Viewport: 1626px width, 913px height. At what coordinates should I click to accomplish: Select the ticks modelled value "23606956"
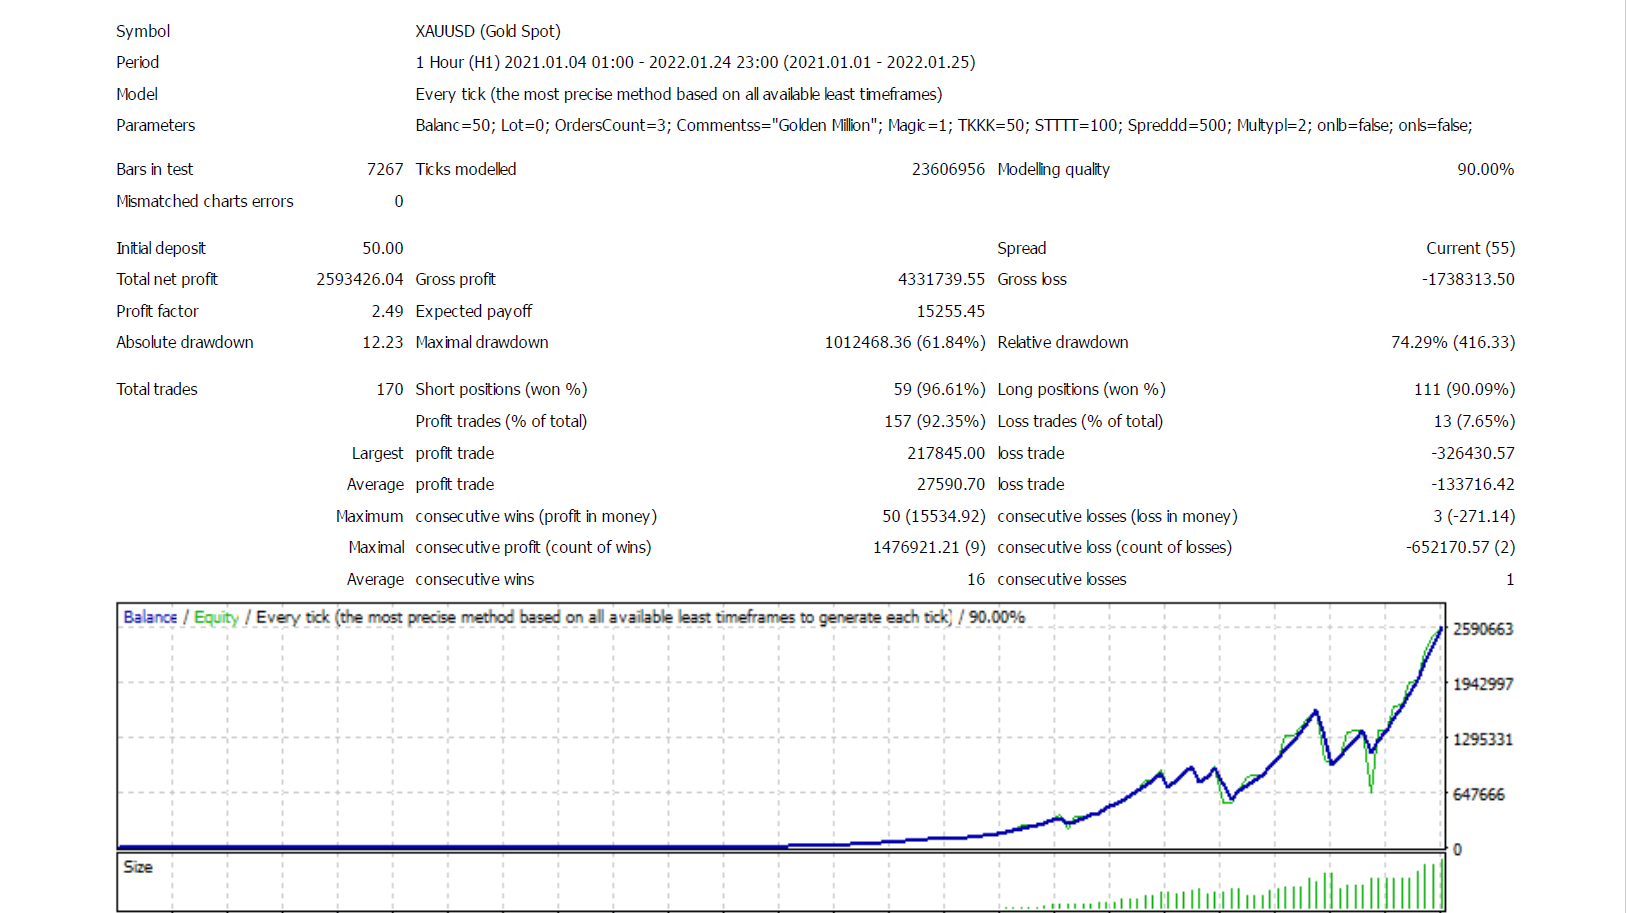pos(948,169)
